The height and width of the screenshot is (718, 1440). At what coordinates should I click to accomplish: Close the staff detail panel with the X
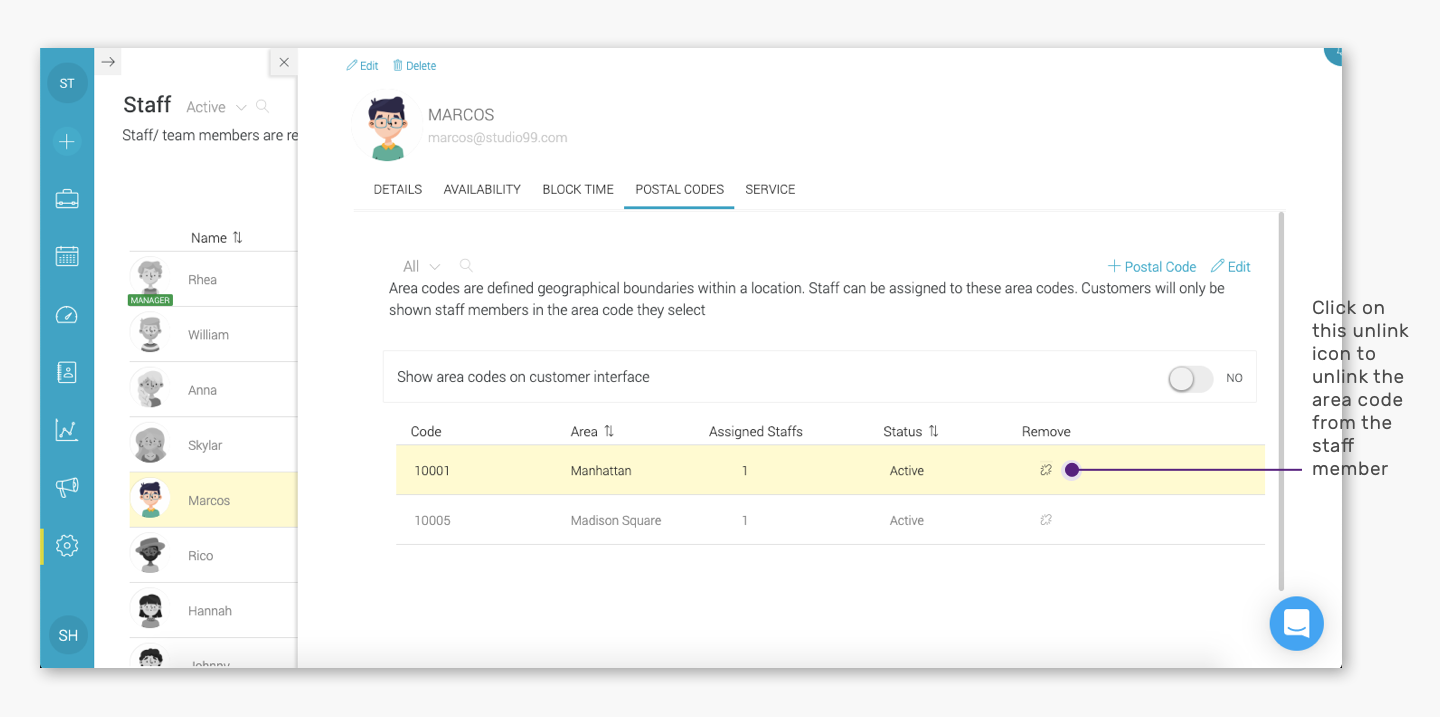(284, 62)
